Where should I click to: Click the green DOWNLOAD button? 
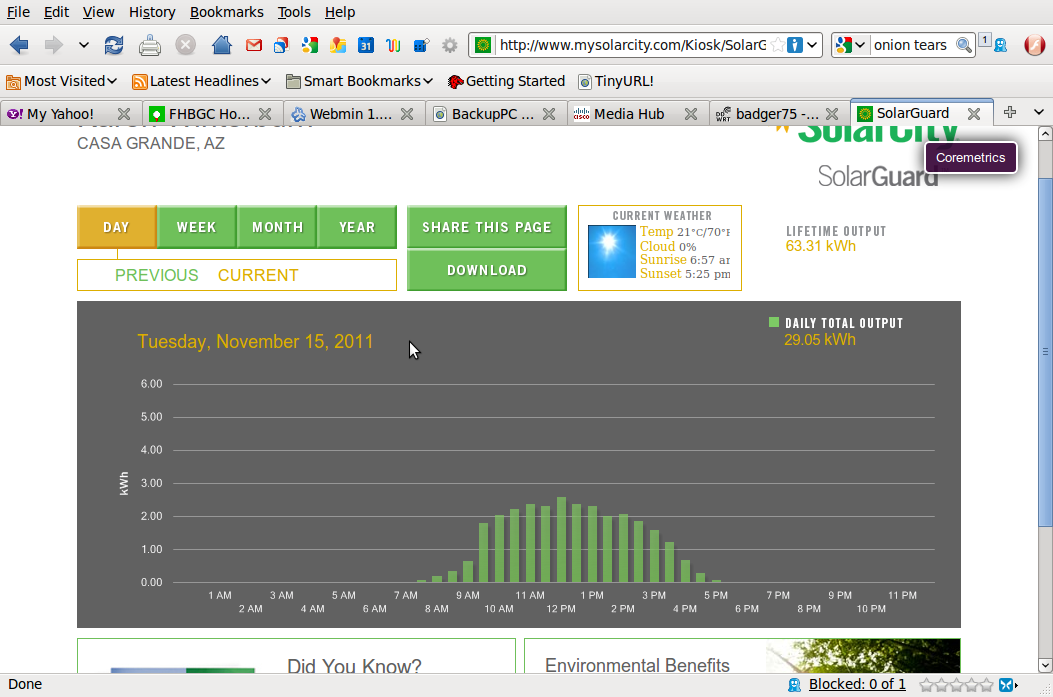[487, 270]
